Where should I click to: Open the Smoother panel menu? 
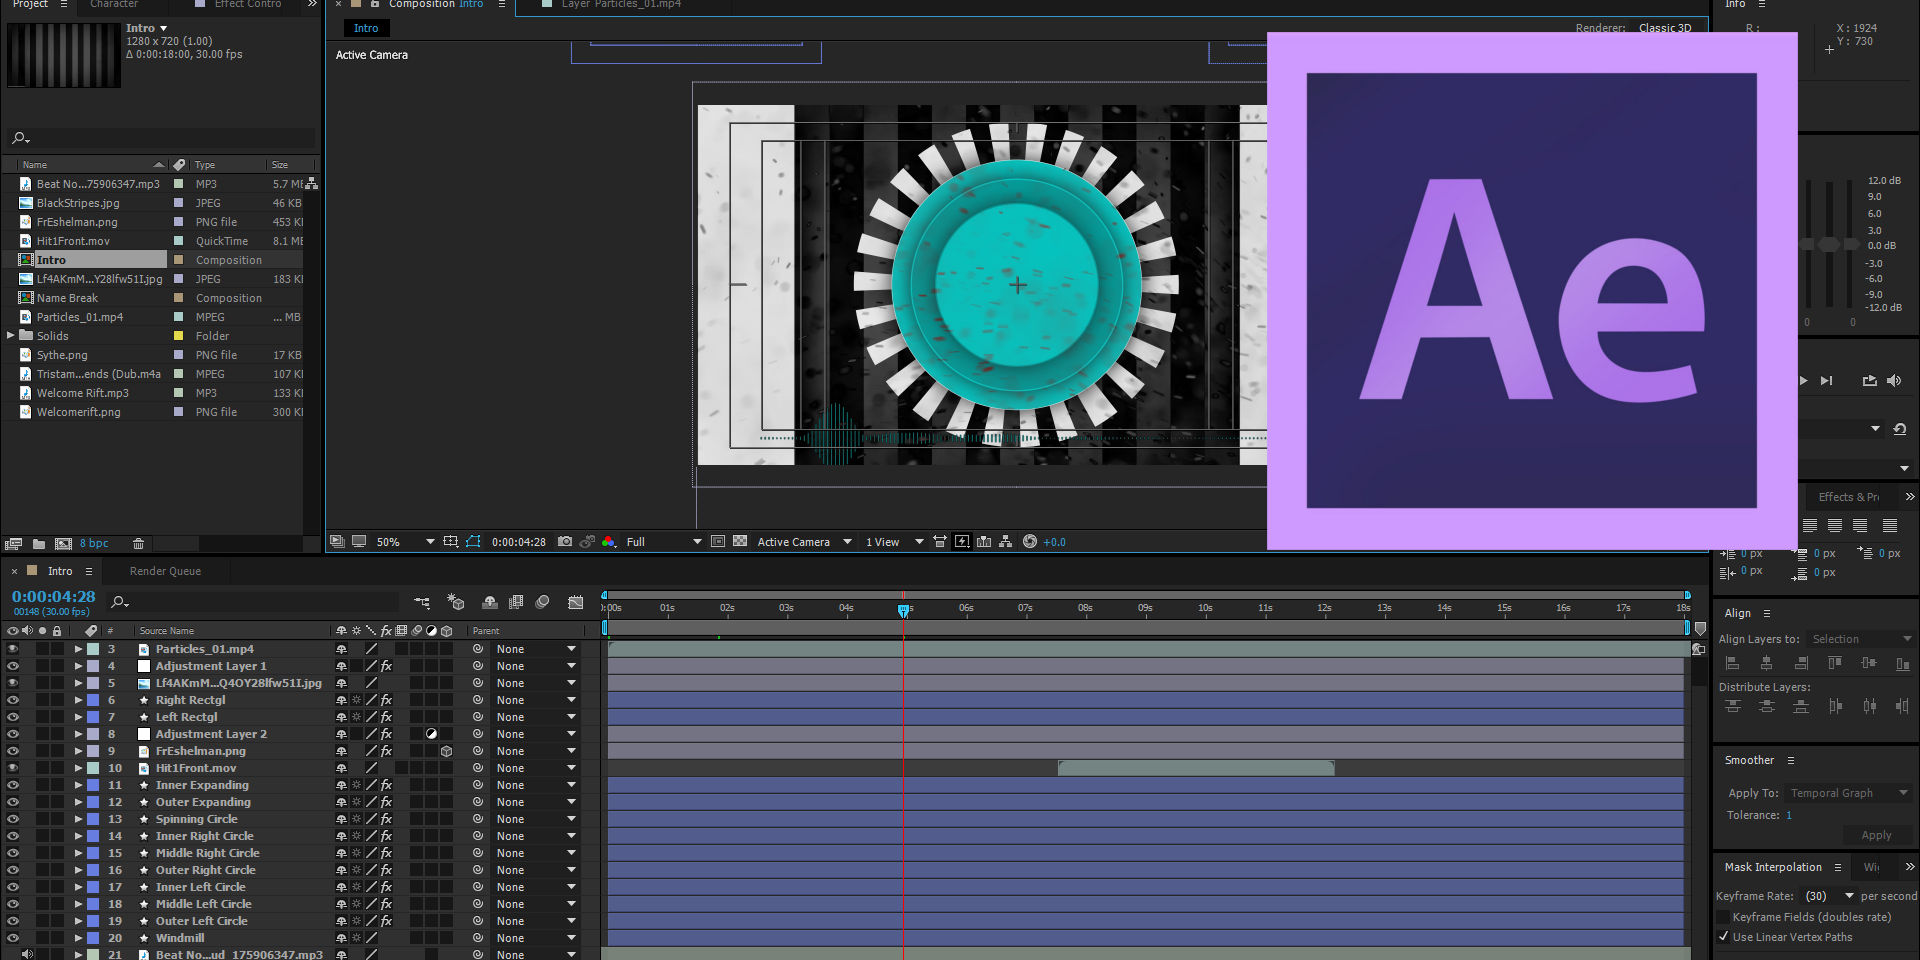[x=1791, y=760]
